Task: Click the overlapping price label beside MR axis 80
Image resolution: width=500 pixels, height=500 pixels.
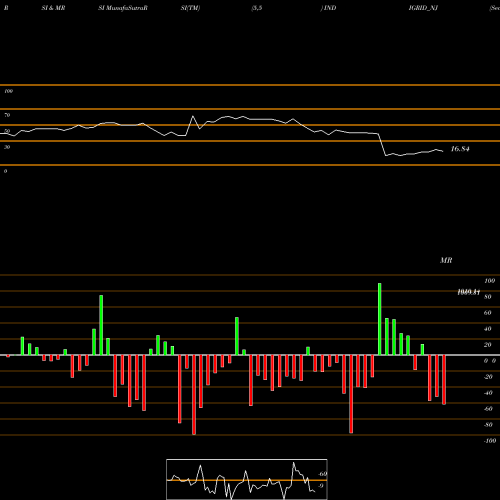Action: pyautogui.click(x=469, y=292)
